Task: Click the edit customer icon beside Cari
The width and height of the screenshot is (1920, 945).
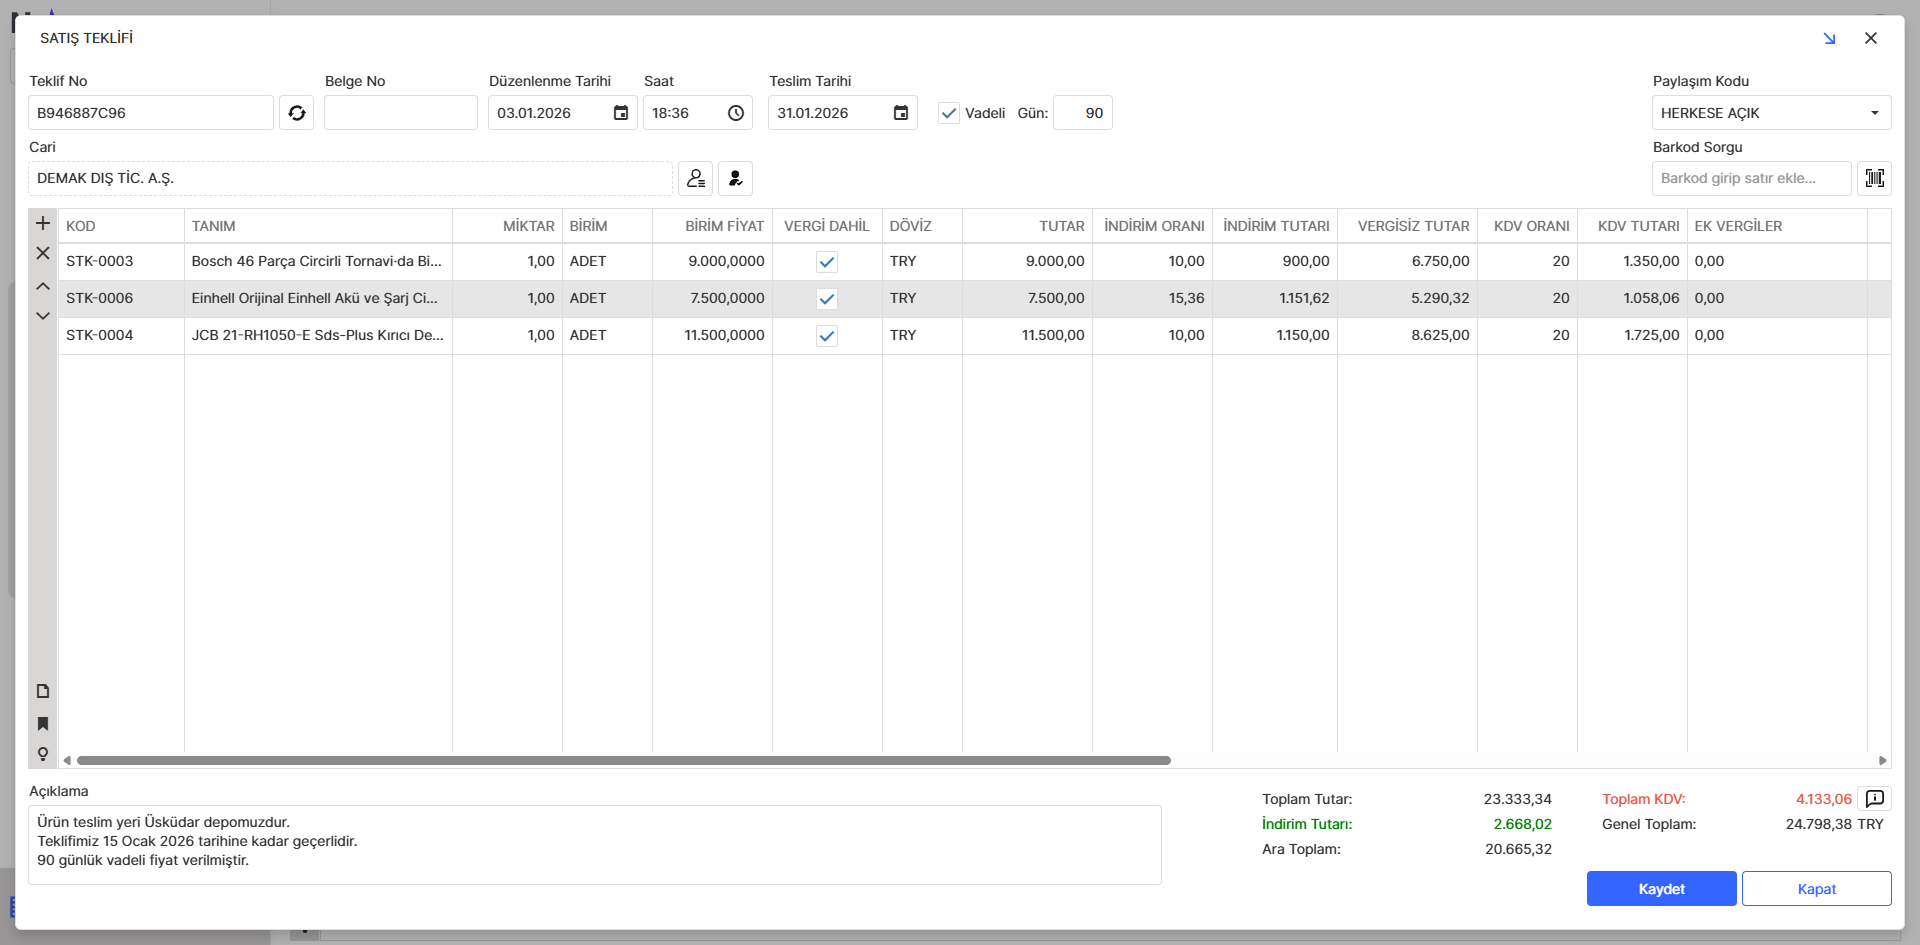Action: (735, 178)
